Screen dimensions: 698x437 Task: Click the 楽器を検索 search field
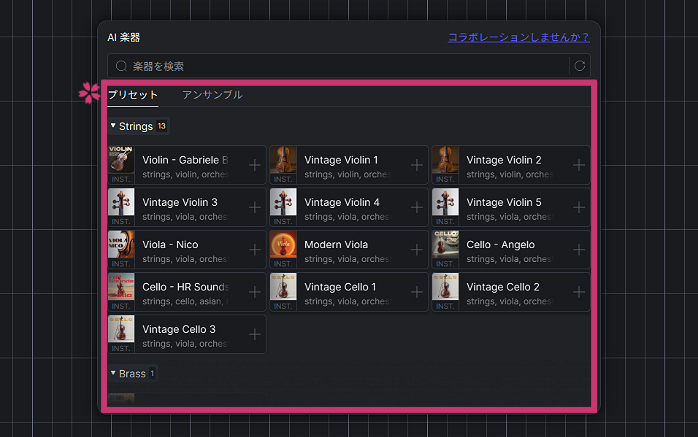click(340, 66)
